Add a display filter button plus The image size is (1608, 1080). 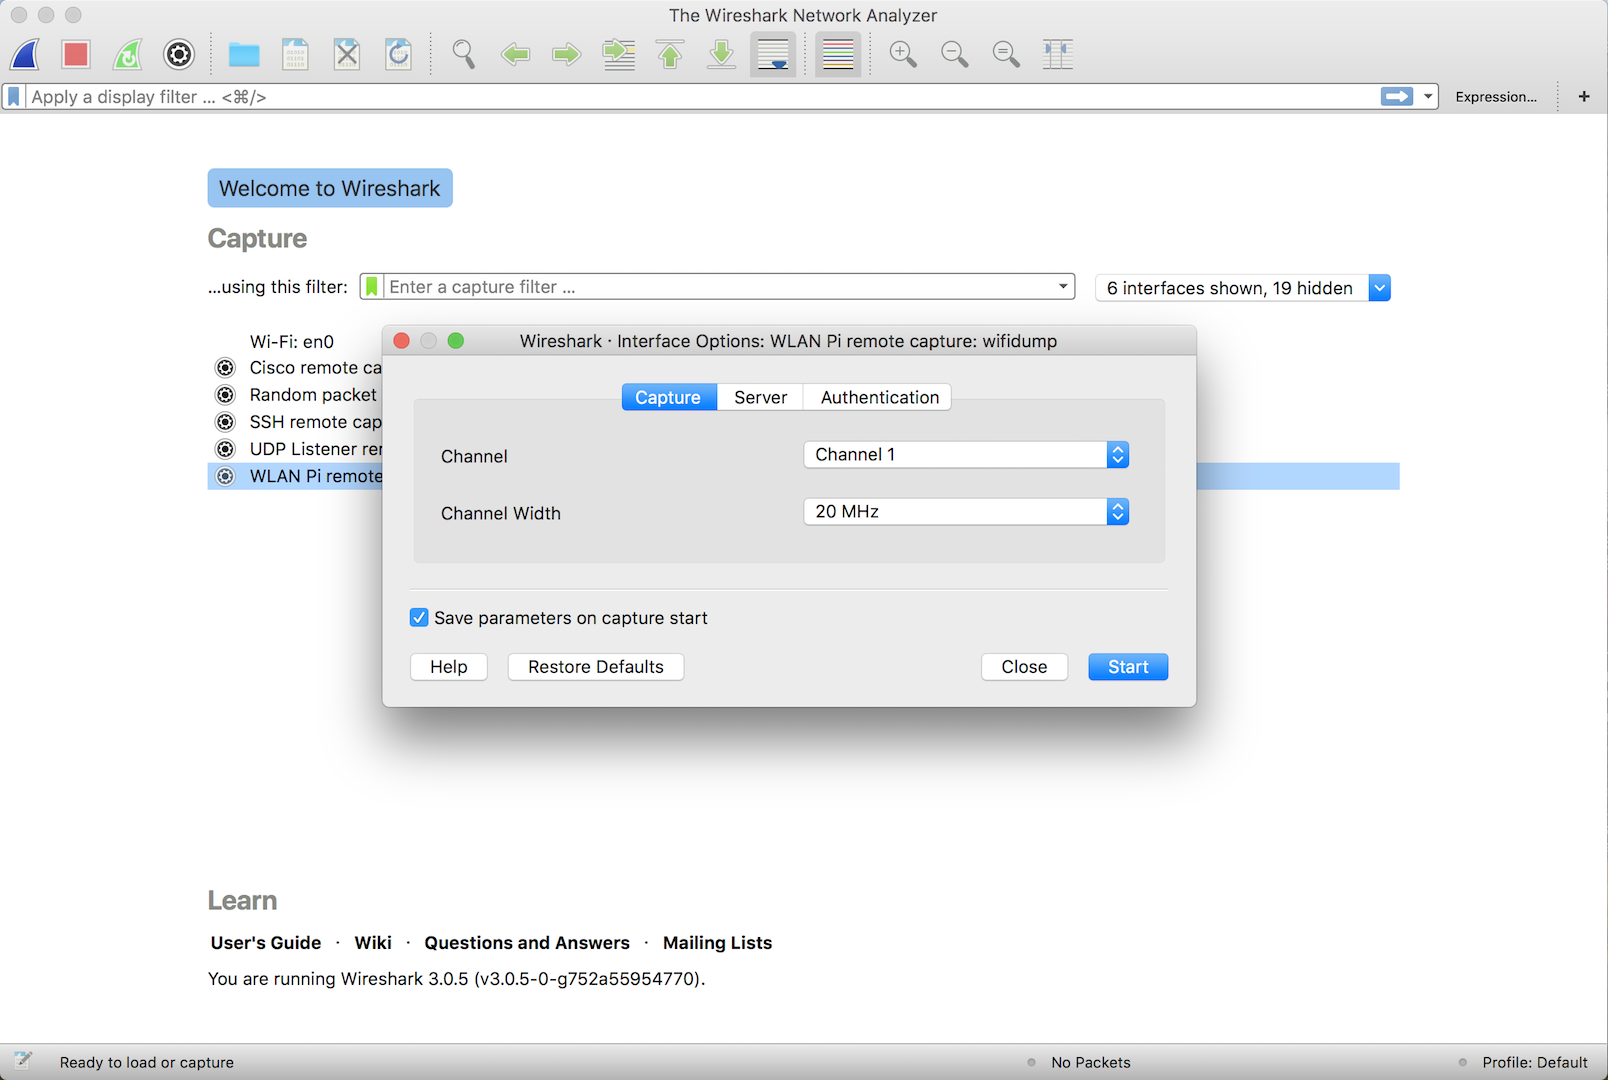[x=1584, y=96]
